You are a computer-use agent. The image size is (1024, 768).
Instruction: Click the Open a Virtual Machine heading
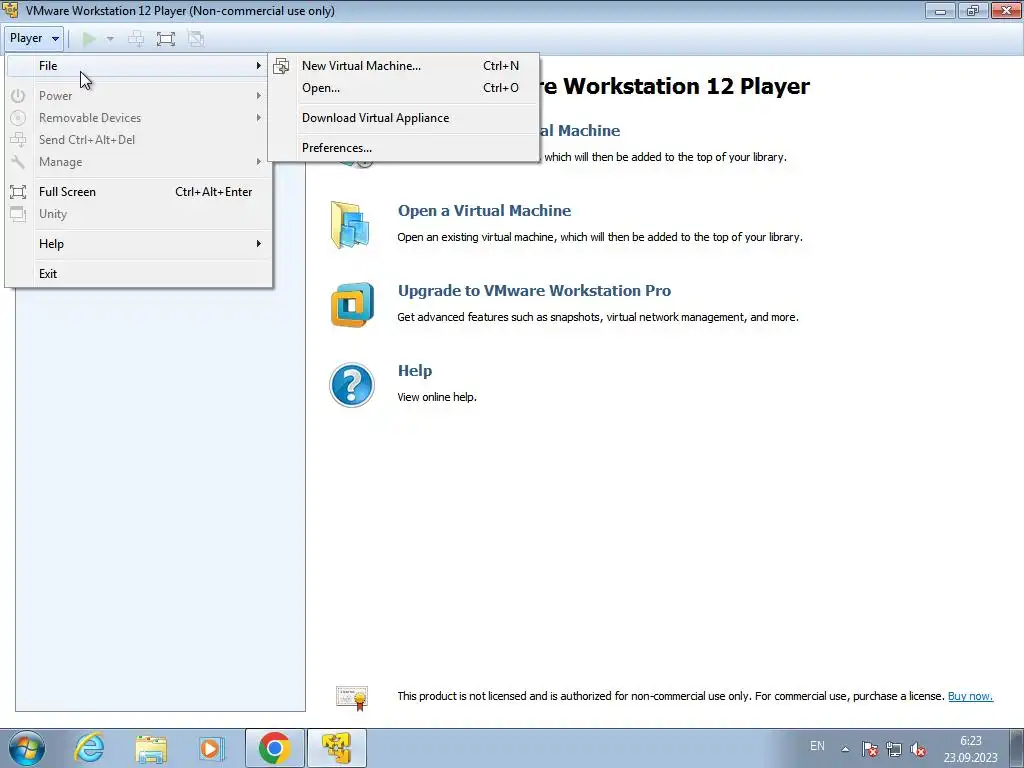coord(485,211)
